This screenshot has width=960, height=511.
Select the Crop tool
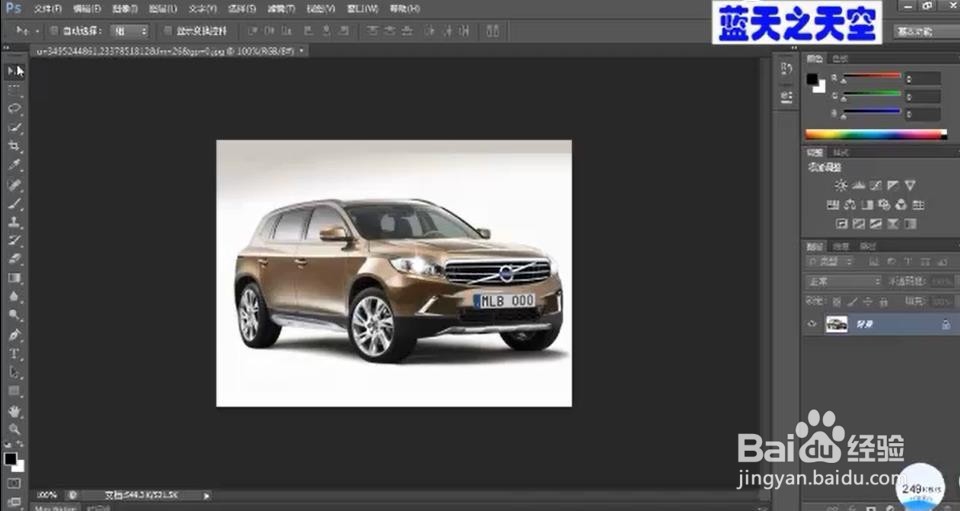click(15, 146)
